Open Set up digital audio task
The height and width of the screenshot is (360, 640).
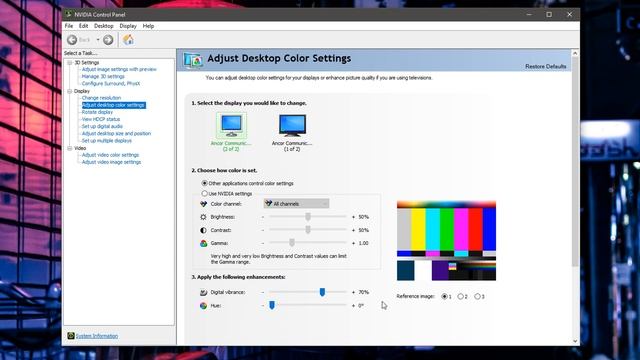102,126
